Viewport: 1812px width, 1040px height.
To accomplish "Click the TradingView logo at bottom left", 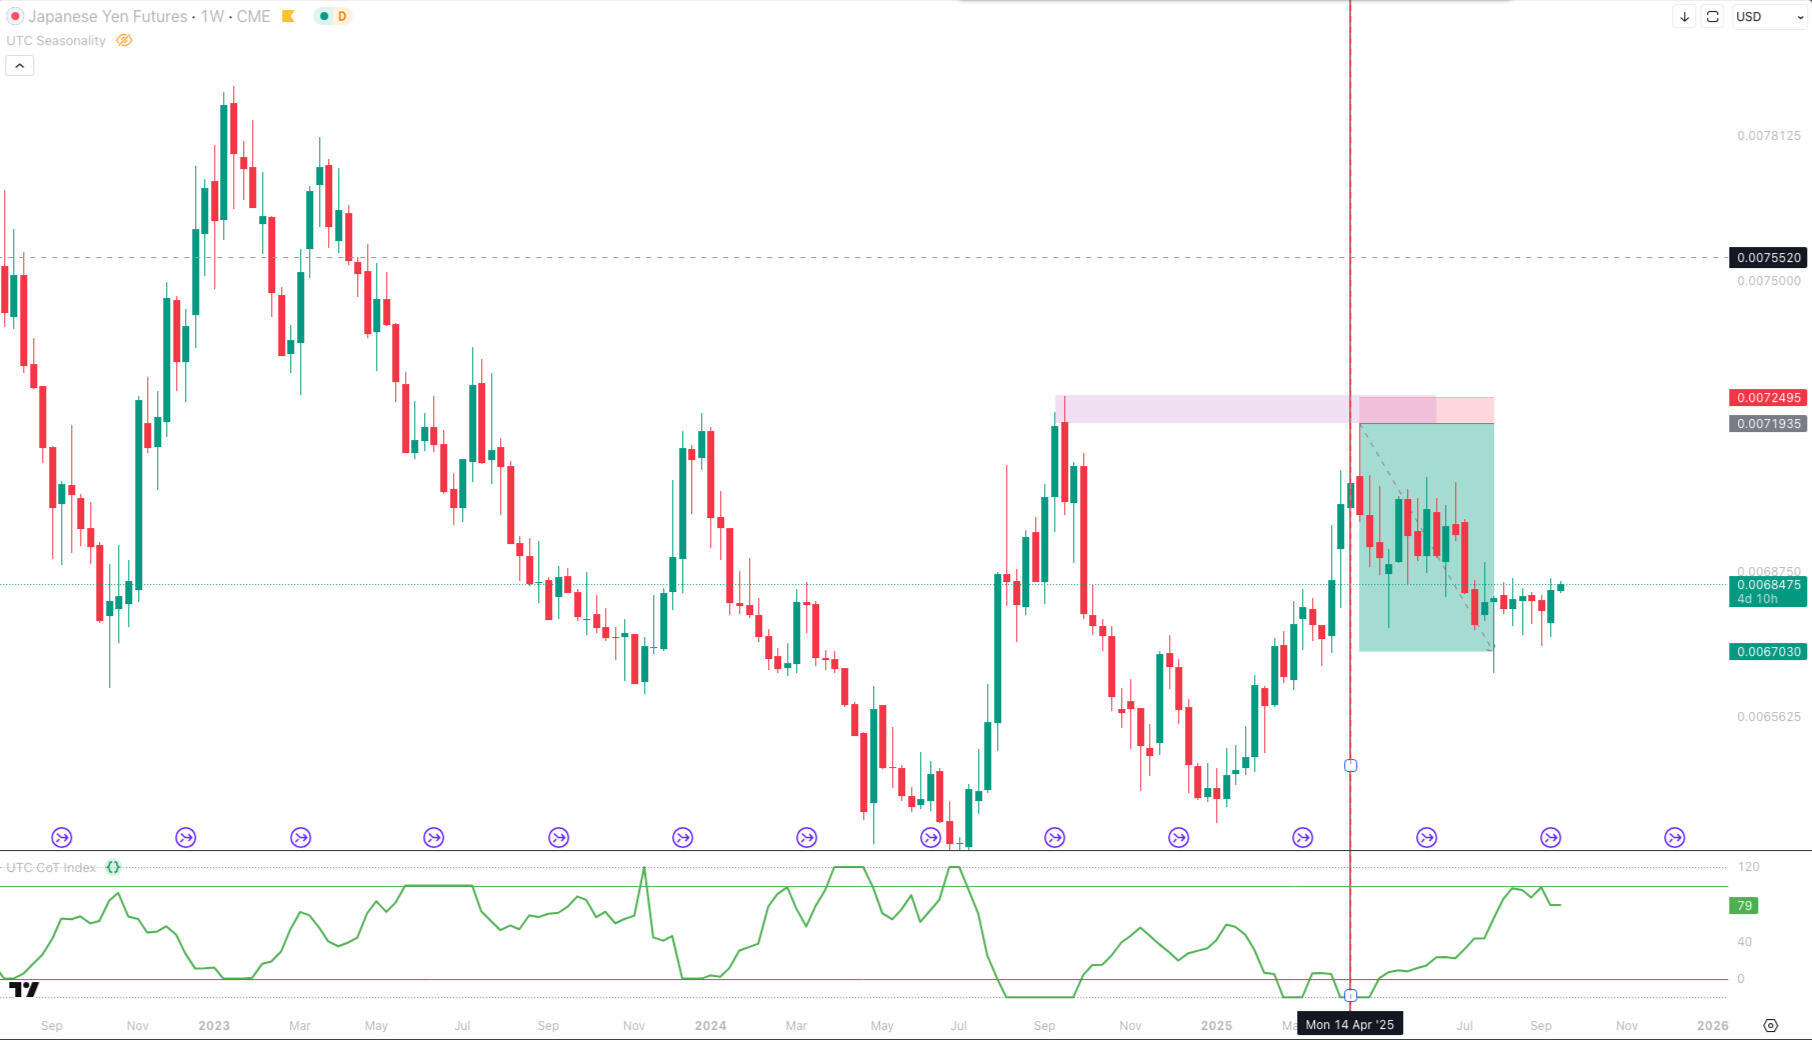I will pyautogui.click(x=24, y=989).
